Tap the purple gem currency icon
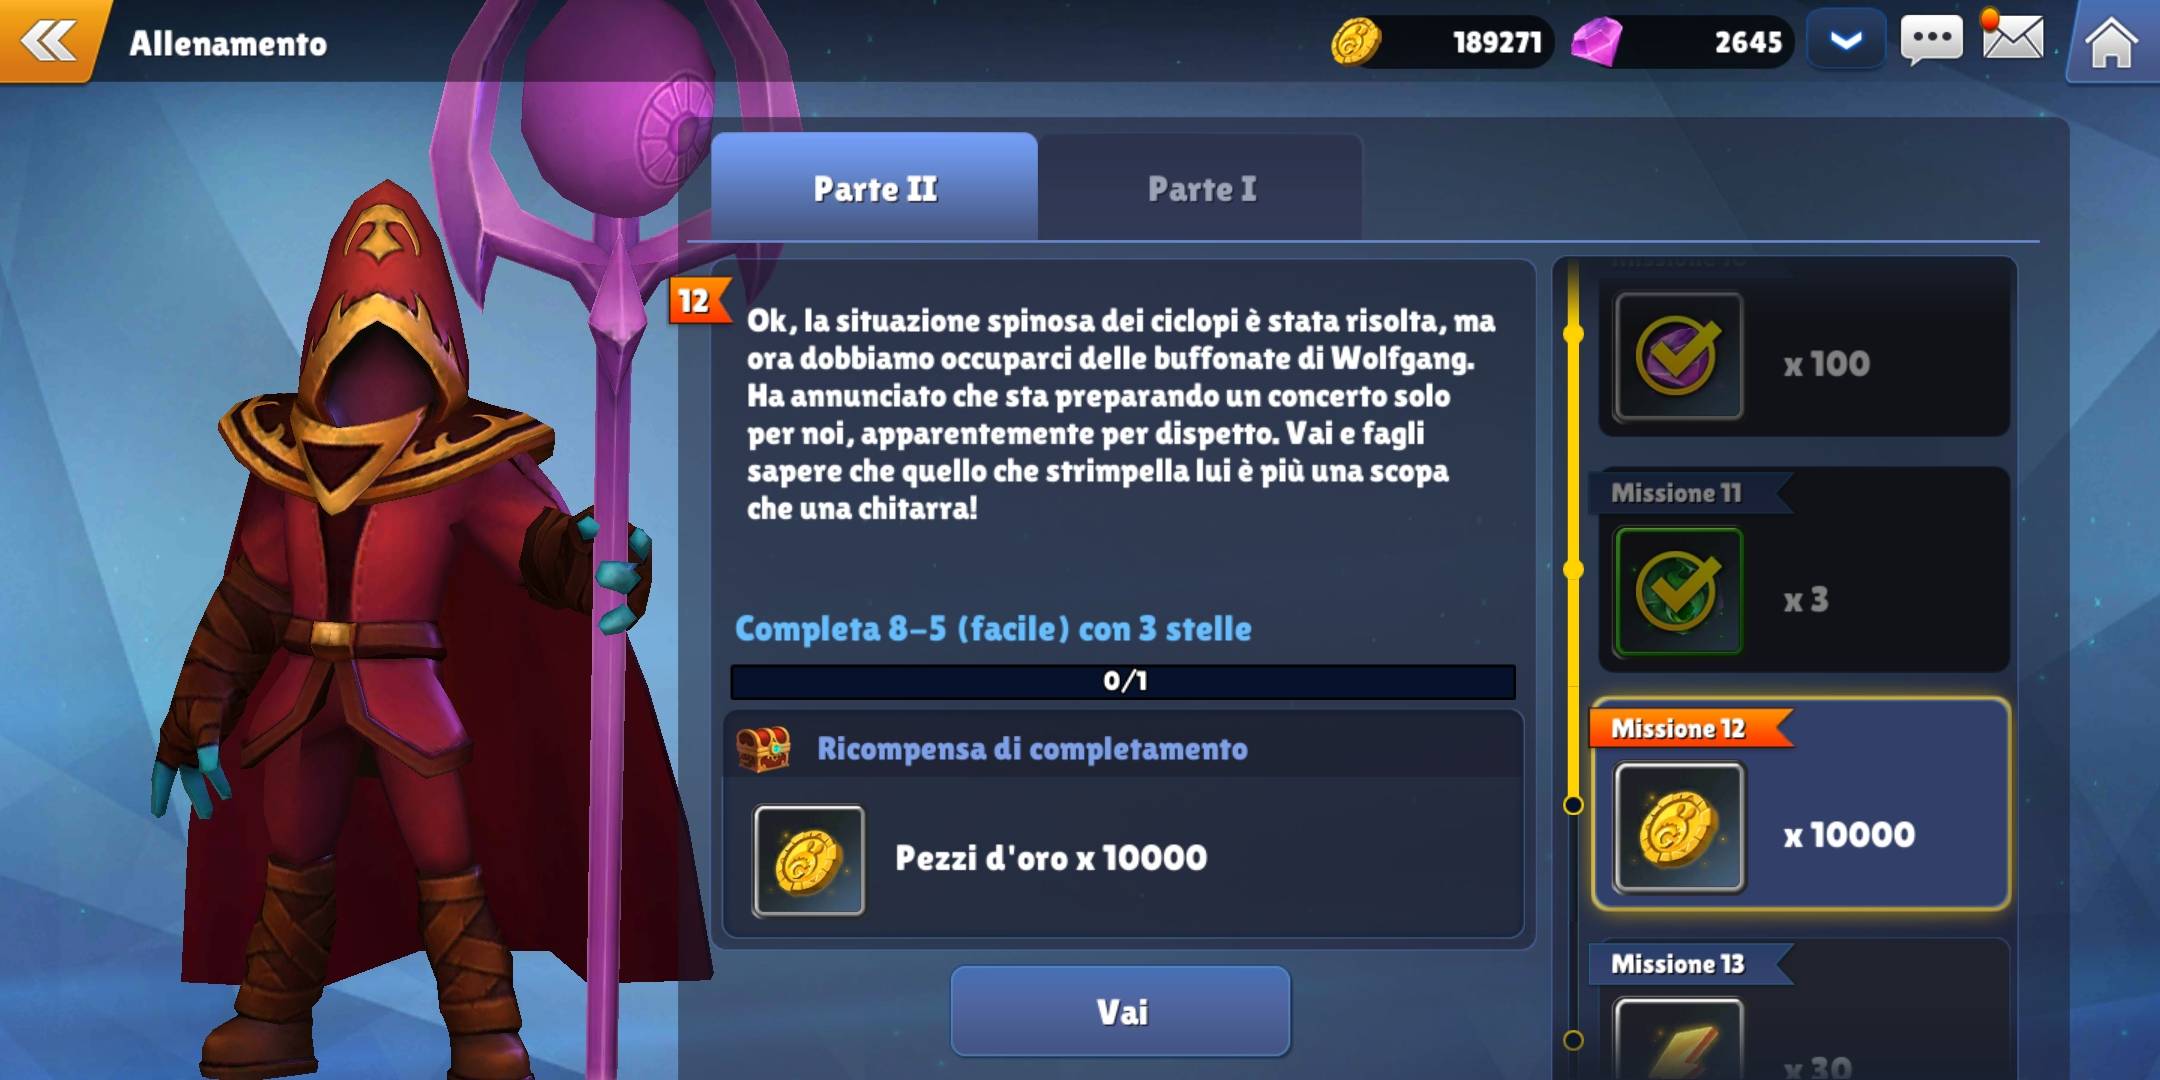Image resolution: width=2160 pixels, height=1080 pixels. [x=1596, y=42]
